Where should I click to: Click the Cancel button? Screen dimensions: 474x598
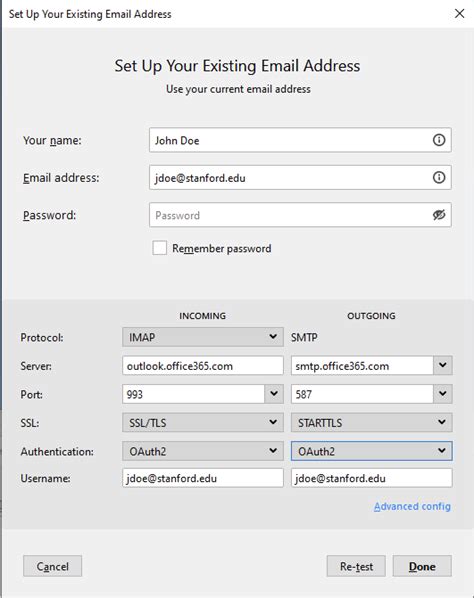(x=53, y=566)
